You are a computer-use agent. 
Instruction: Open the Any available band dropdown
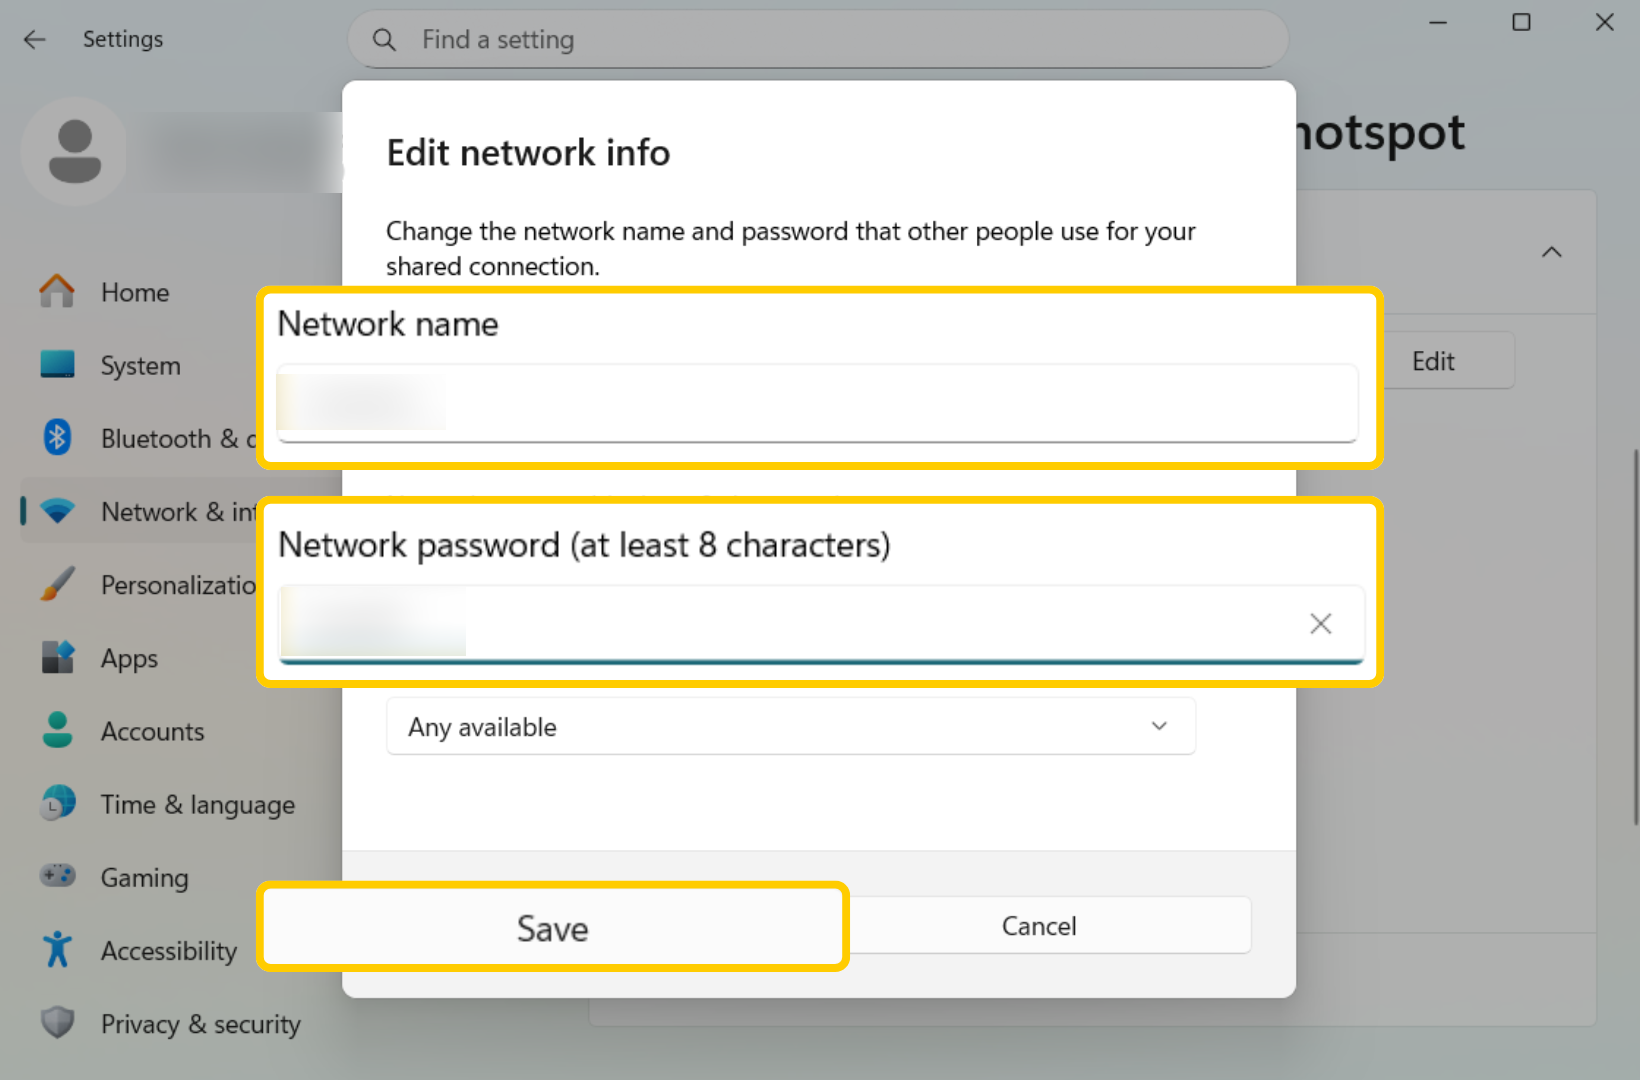pyautogui.click(x=790, y=726)
